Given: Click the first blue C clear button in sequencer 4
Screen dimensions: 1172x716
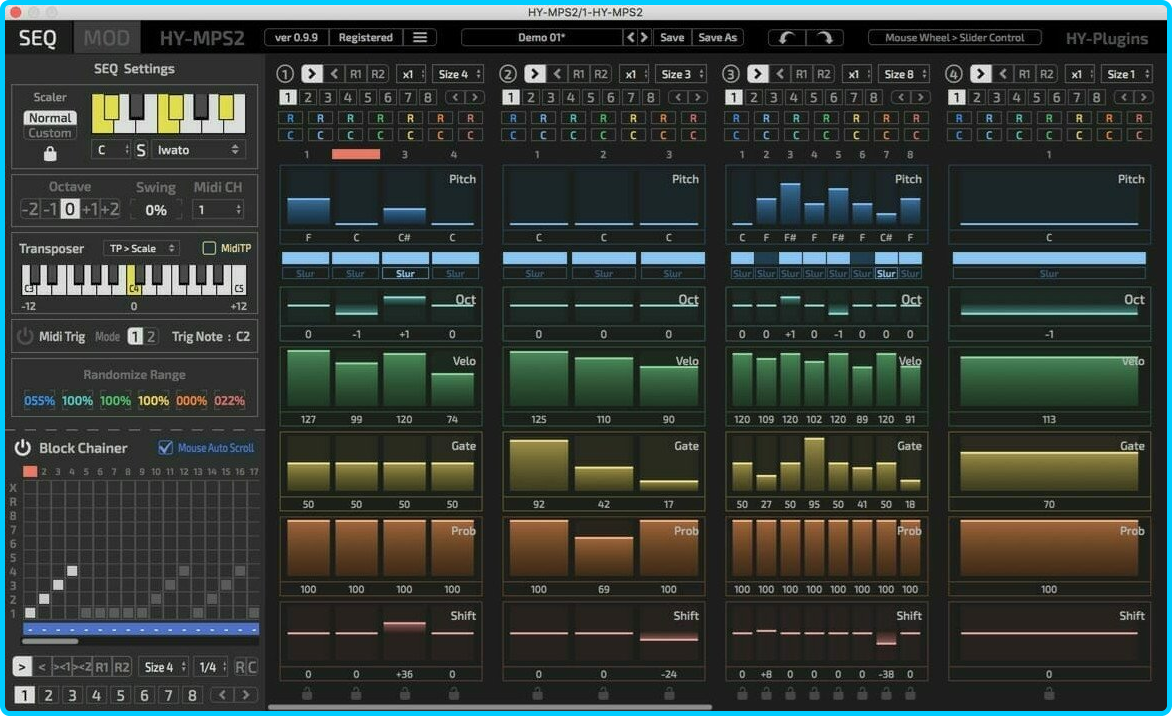Looking at the screenshot, I should (959, 135).
